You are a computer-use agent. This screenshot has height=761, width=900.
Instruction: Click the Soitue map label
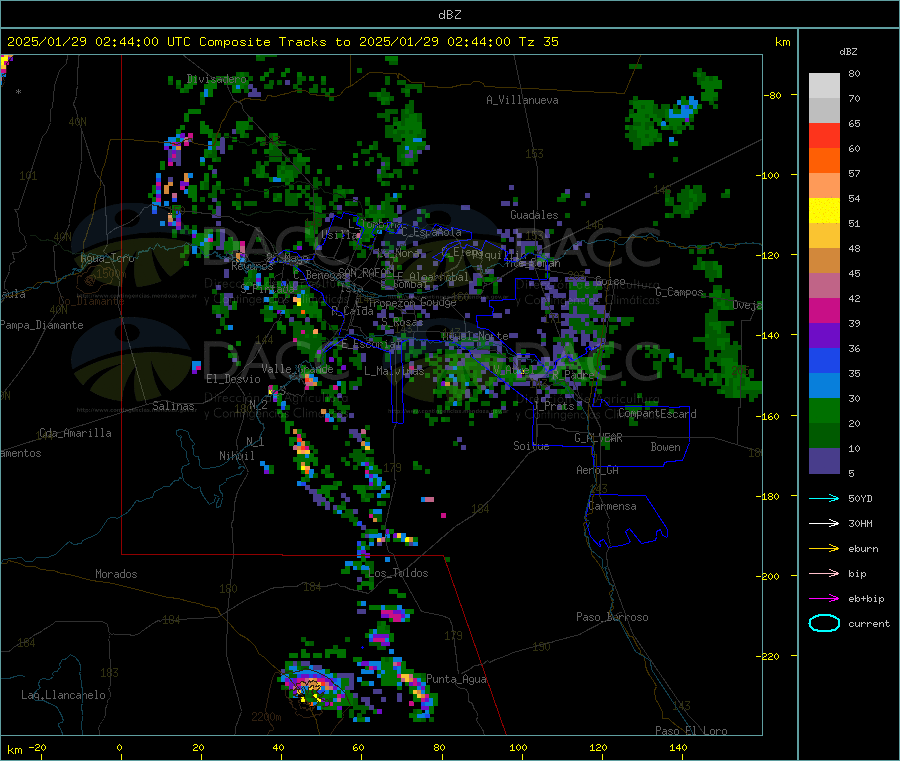click(531, 446)
